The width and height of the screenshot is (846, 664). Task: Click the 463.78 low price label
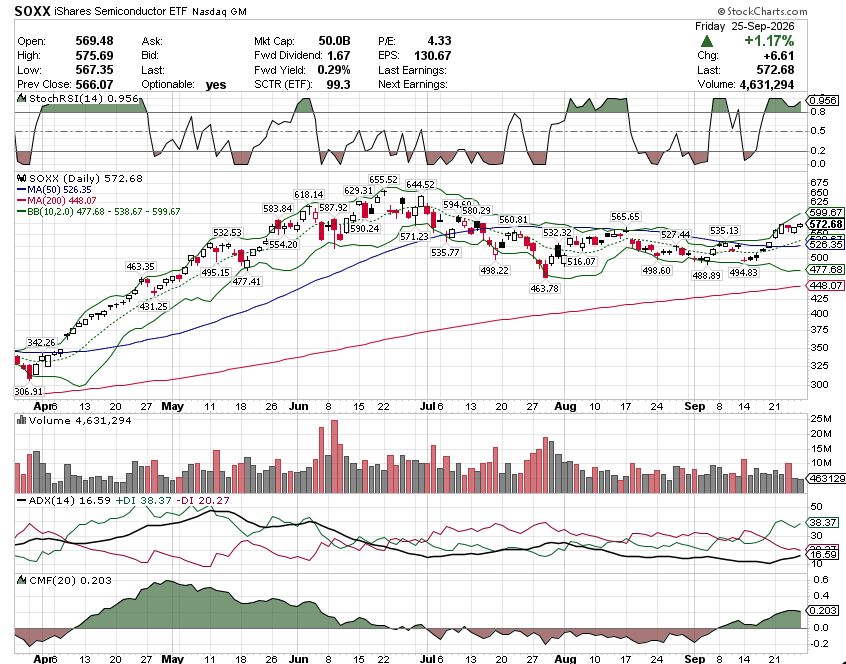[544, 289]
